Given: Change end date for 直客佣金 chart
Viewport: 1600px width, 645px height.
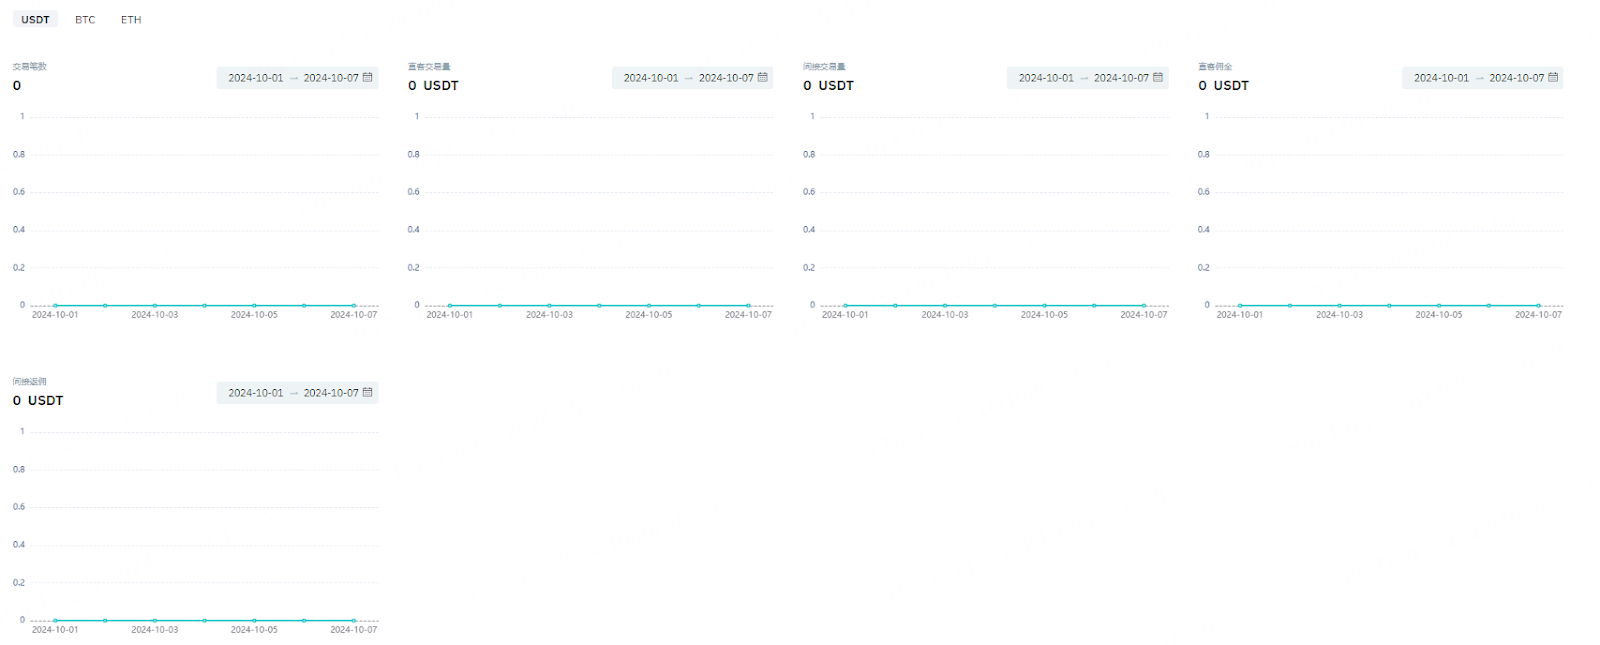Looking at the screenshot, I should pos(1516,78).
